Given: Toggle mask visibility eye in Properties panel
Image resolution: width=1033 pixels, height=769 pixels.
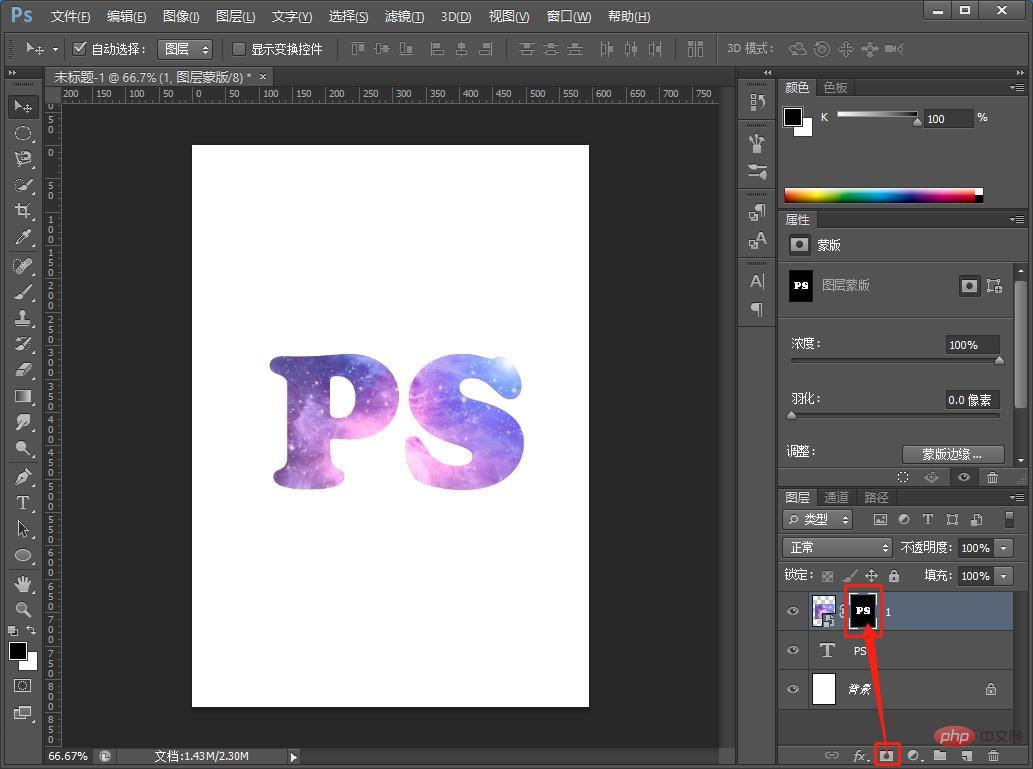Looking at the screenshot, I should click(x=964, y=477).
